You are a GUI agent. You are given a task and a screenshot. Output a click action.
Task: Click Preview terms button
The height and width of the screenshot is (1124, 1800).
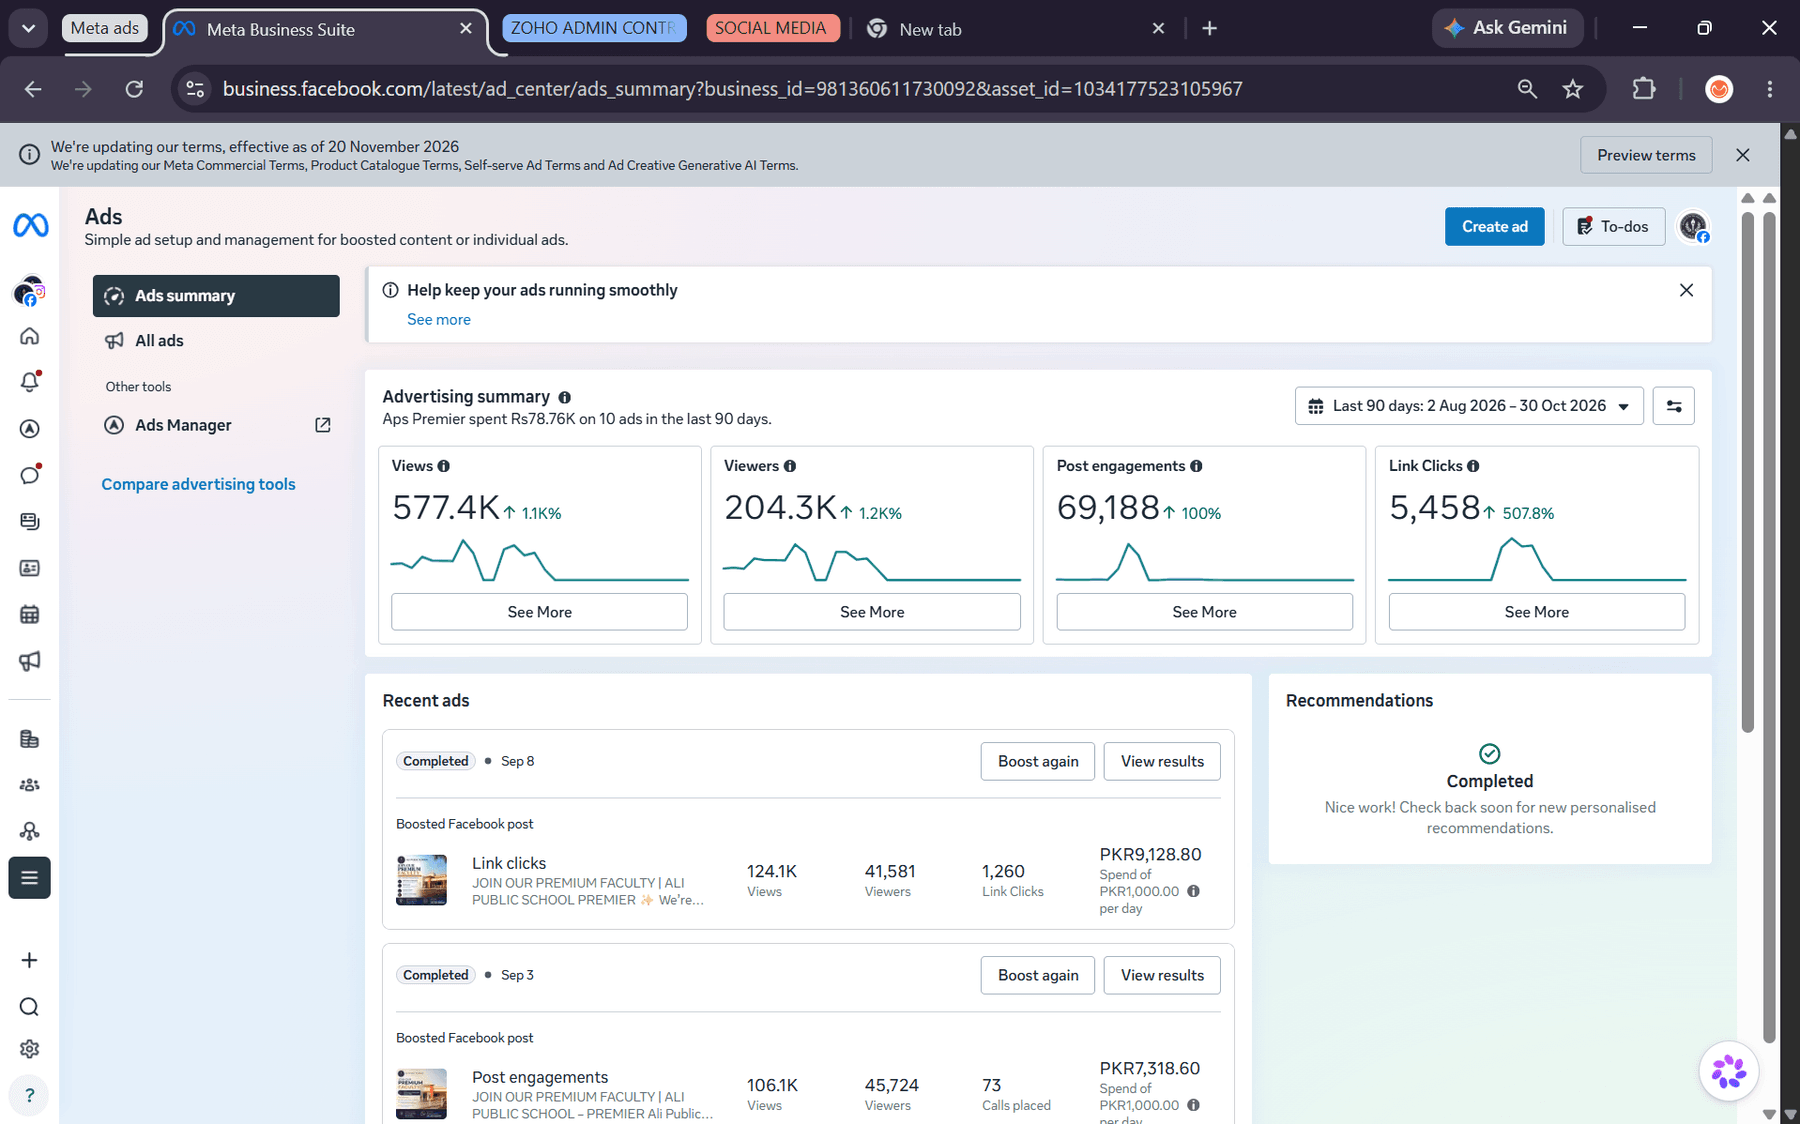[x=1646, y=155]
